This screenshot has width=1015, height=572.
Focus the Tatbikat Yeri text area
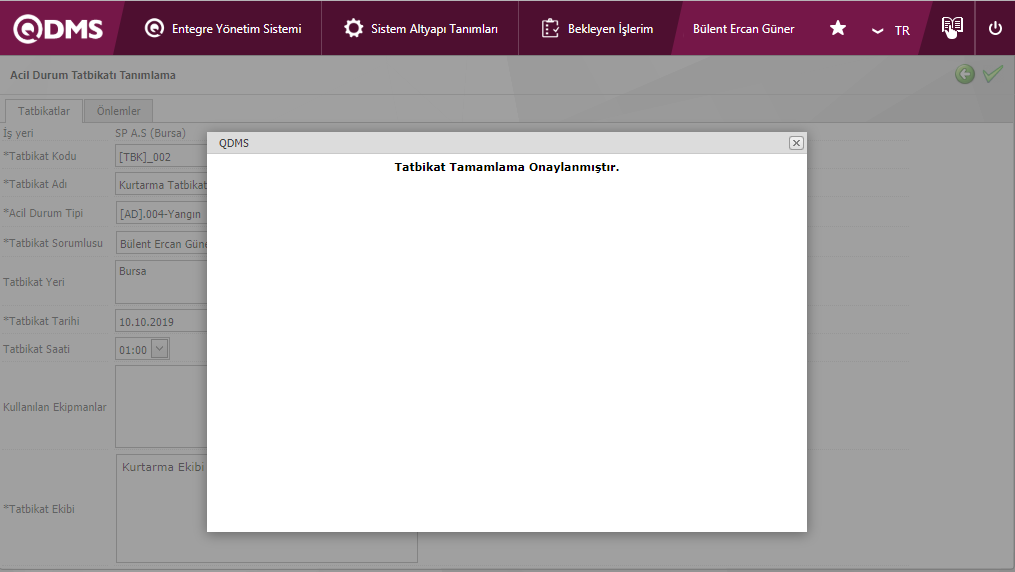160,282
